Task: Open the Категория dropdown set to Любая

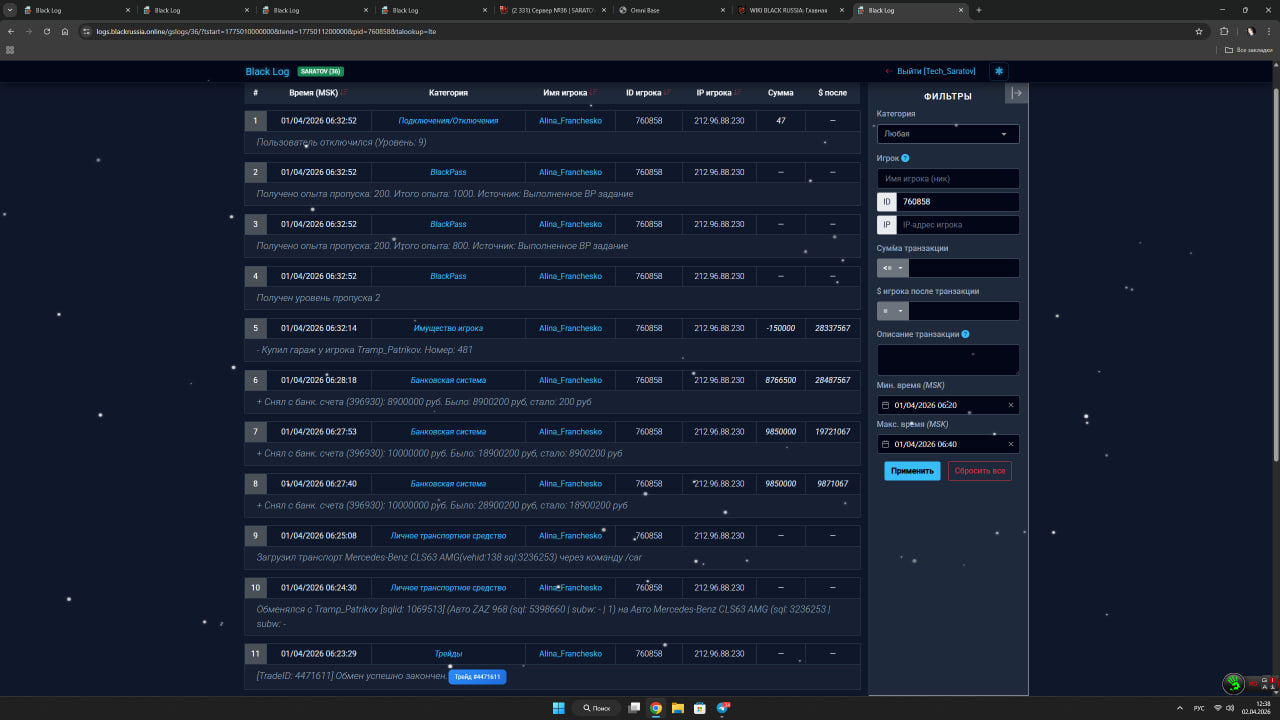Action: pyautogui.click(x=947, y=133)
